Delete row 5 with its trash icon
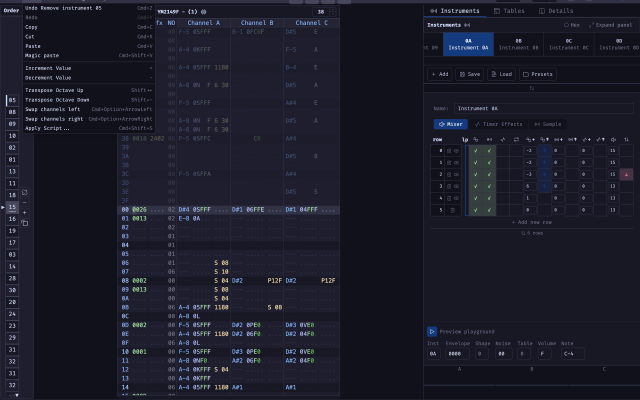640x400 pixels. [452, 210]
